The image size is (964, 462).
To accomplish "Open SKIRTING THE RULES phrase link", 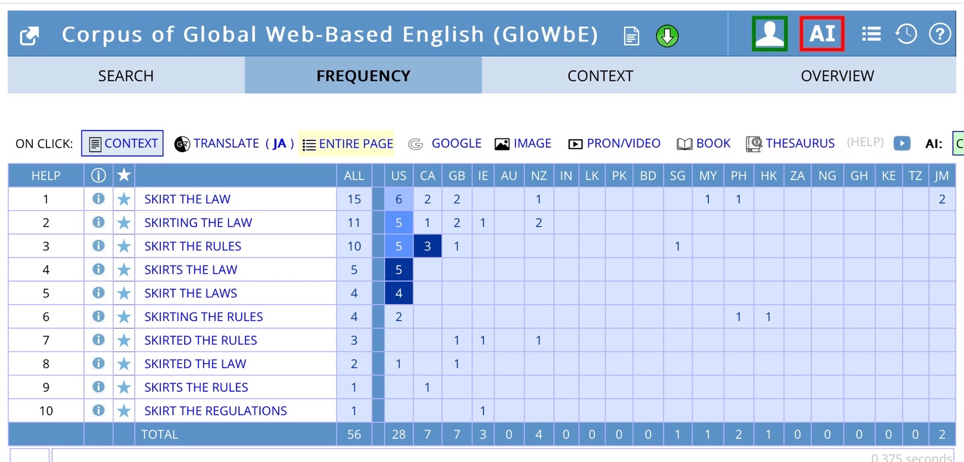I will click(x=203, y=317).
